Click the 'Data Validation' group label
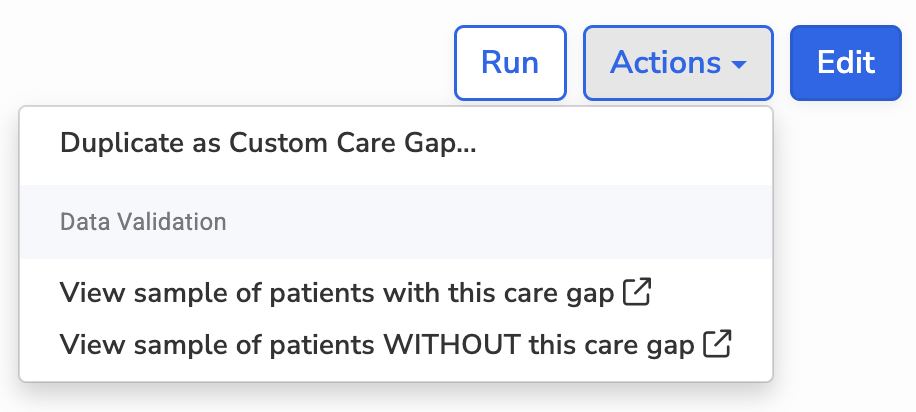Viewport: 916px width, 412px height. (x=143, y=221)
